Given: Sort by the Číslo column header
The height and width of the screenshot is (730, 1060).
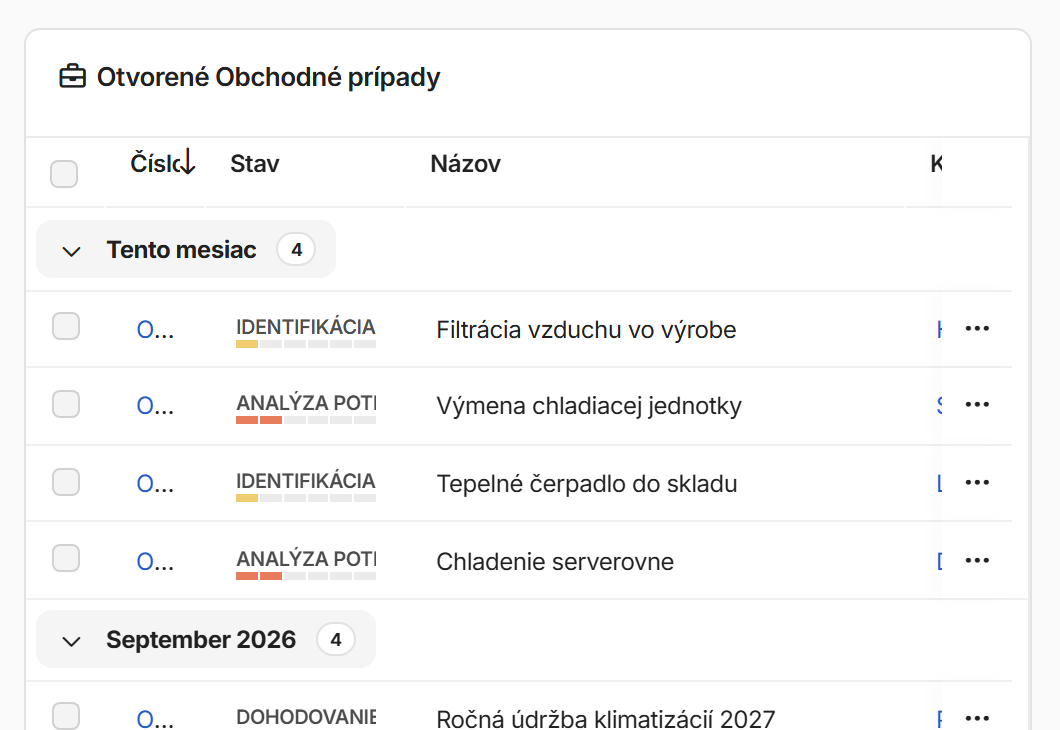Looking at the screenshot, I should tap(155, 164).
